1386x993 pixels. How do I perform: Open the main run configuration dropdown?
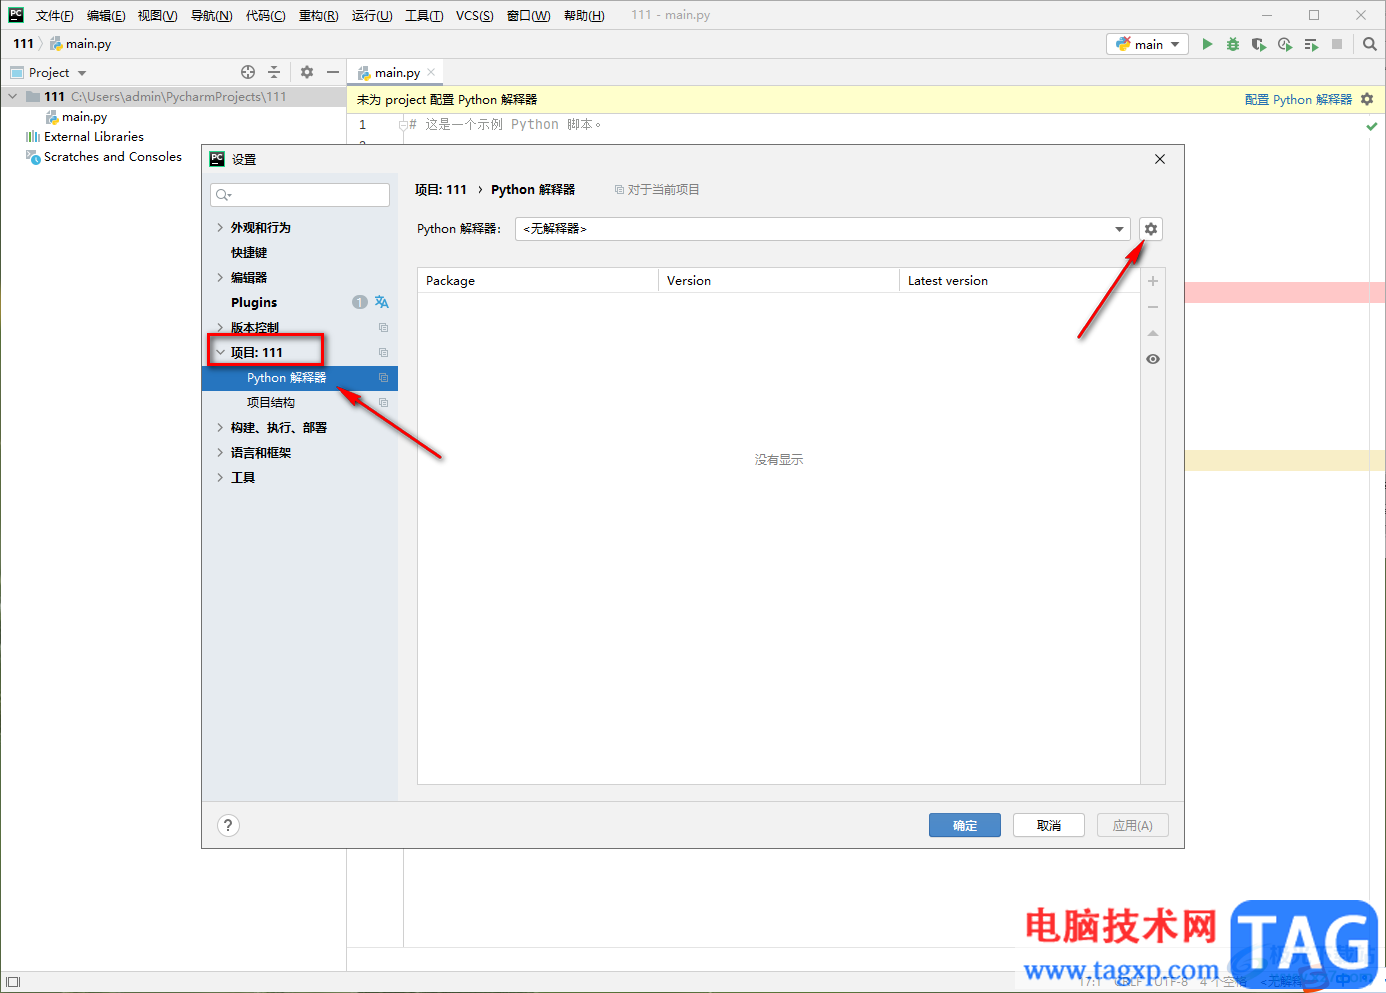tap(1148, 44)
